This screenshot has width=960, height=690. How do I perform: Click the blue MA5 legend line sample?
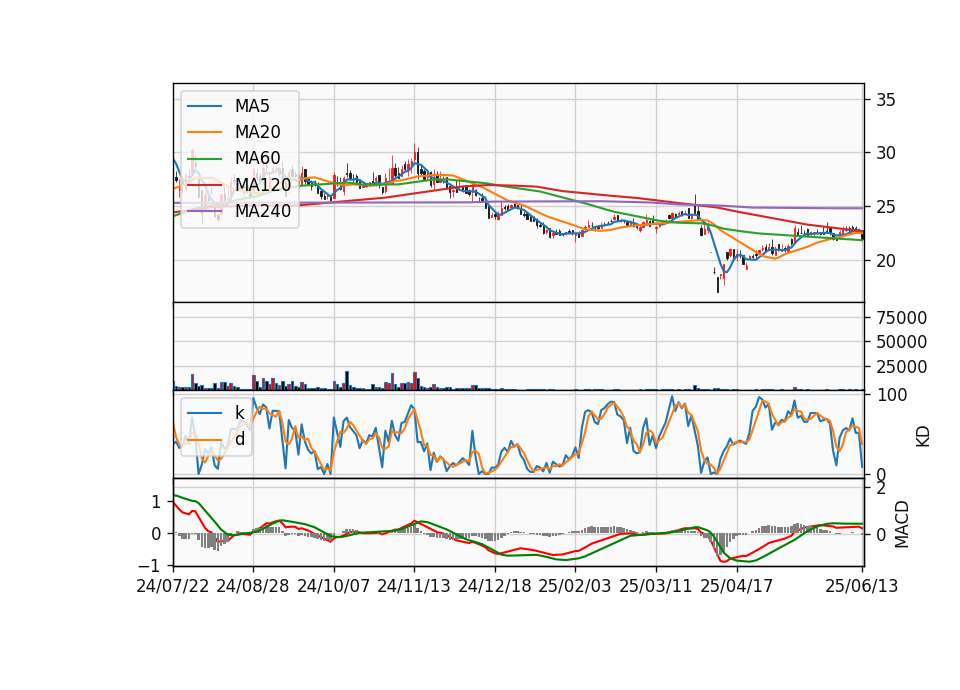(204, 107)
